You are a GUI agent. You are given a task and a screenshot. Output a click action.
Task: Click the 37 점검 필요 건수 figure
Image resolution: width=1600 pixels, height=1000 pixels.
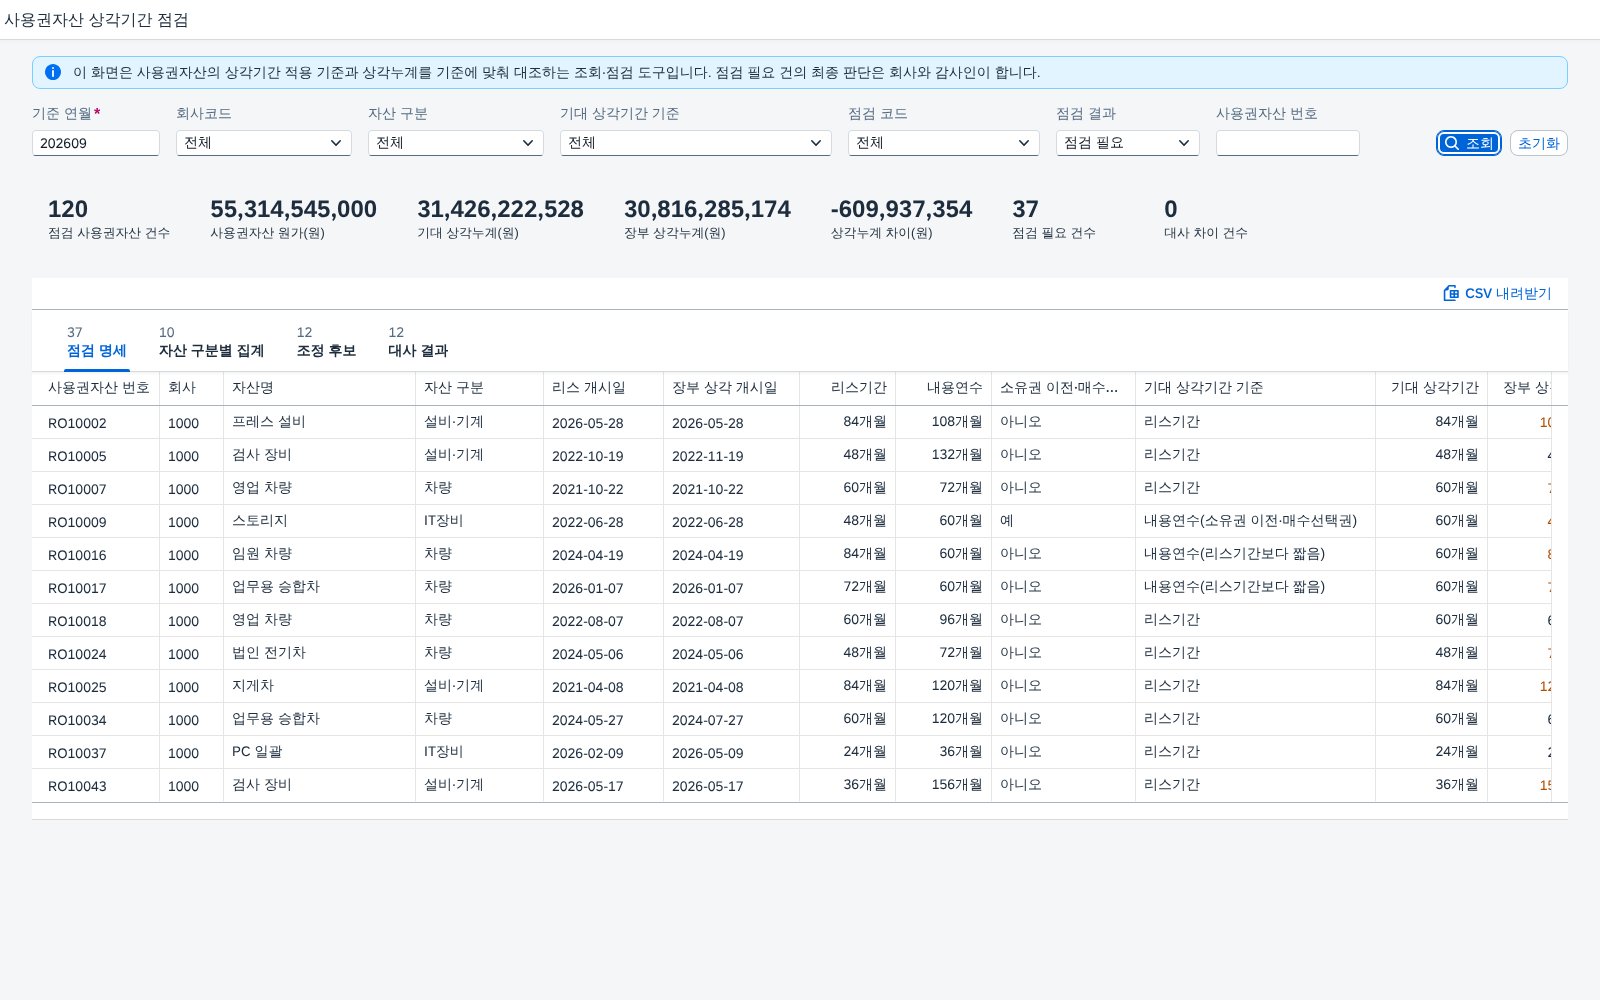point(1025,209)
